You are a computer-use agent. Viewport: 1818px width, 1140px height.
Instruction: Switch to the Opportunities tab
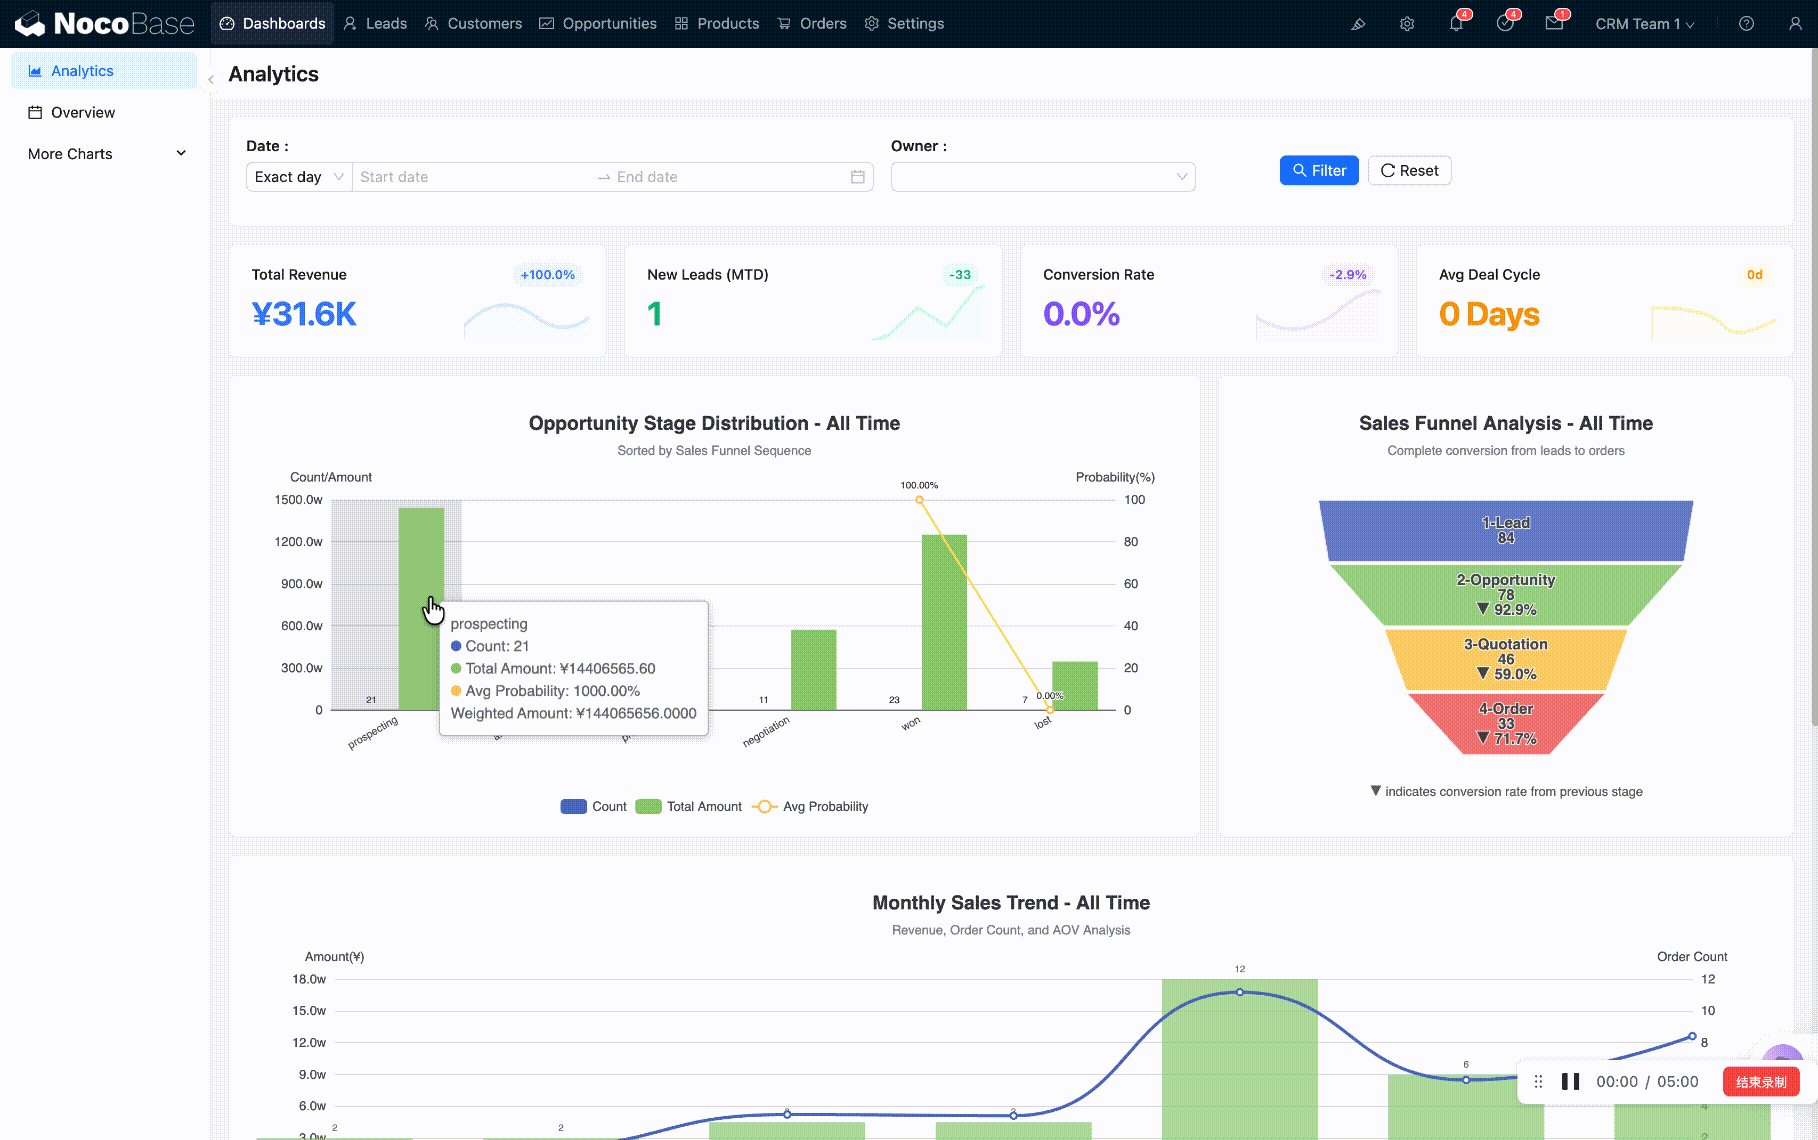598,24
